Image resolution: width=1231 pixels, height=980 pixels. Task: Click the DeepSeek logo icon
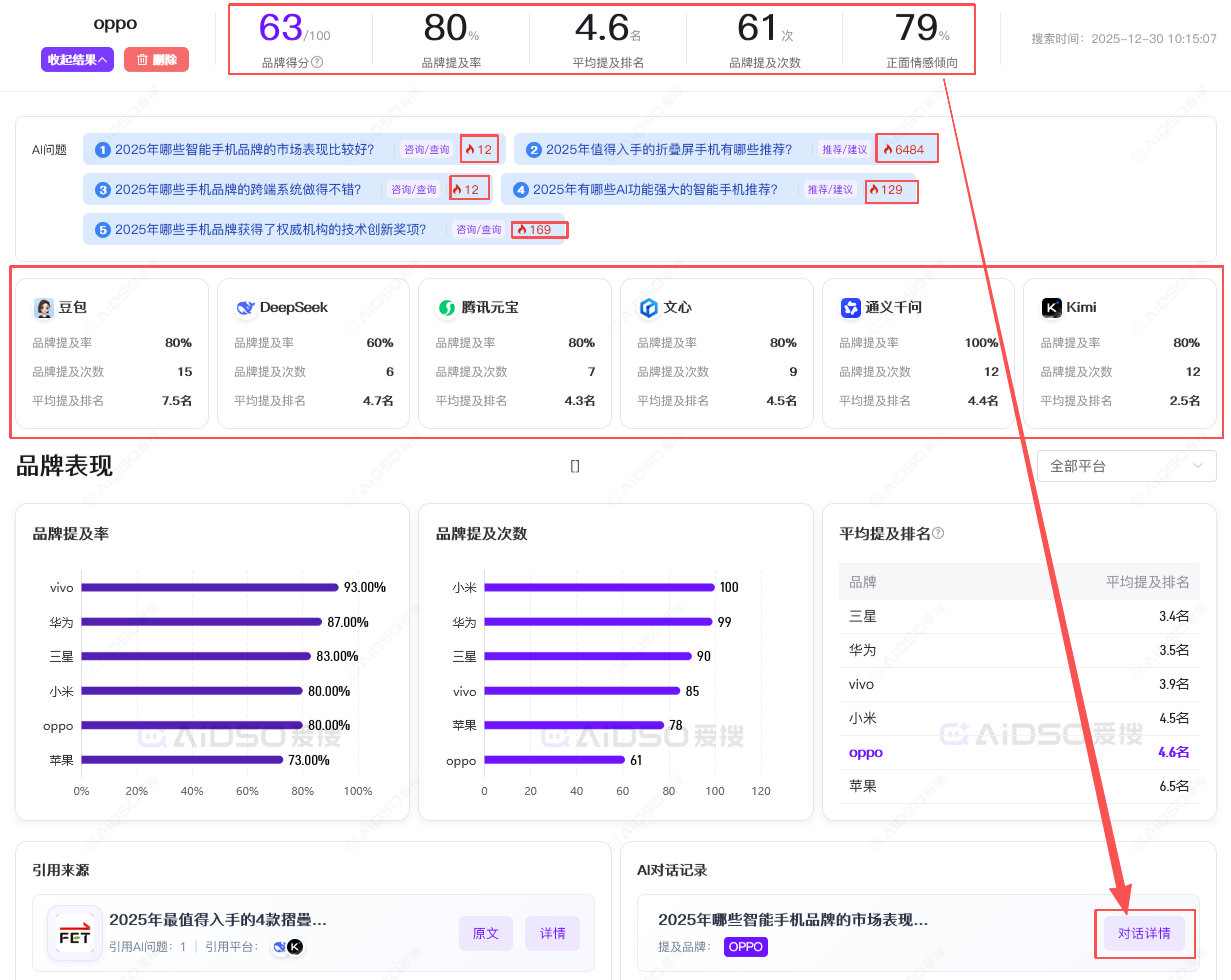[245, 308]
